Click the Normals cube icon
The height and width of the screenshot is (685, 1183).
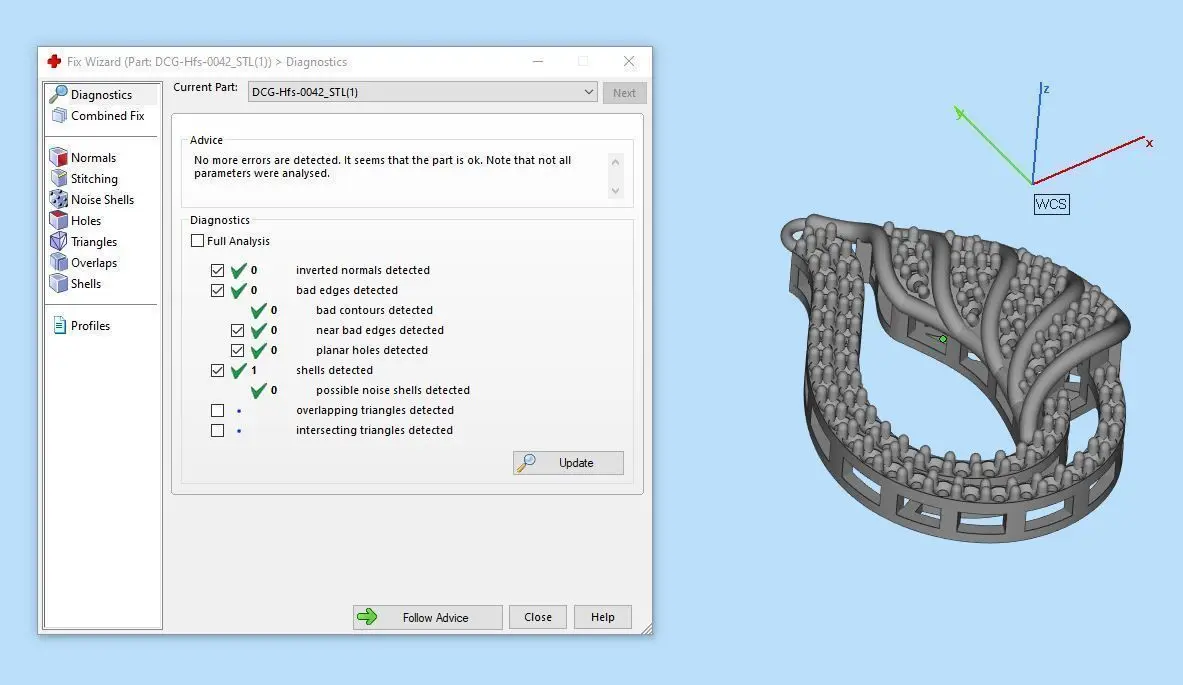(x=58, y=157)
